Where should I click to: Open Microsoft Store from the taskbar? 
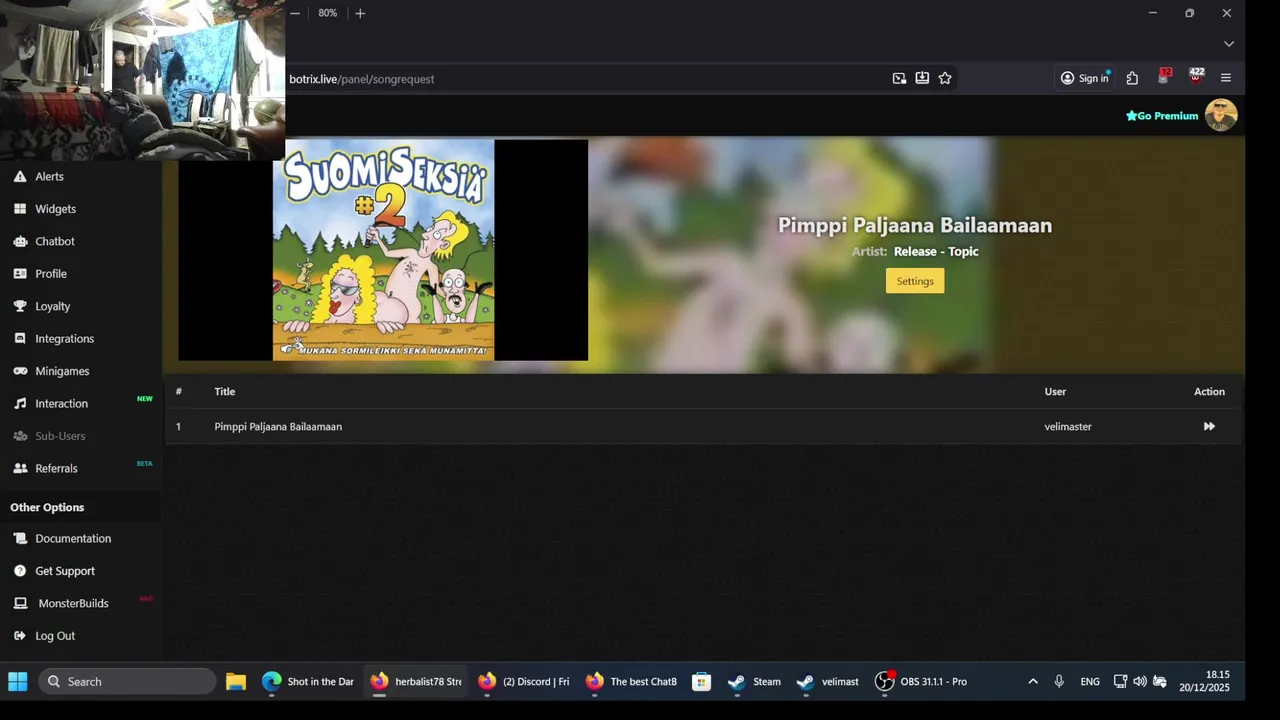[x=702, y=682]
